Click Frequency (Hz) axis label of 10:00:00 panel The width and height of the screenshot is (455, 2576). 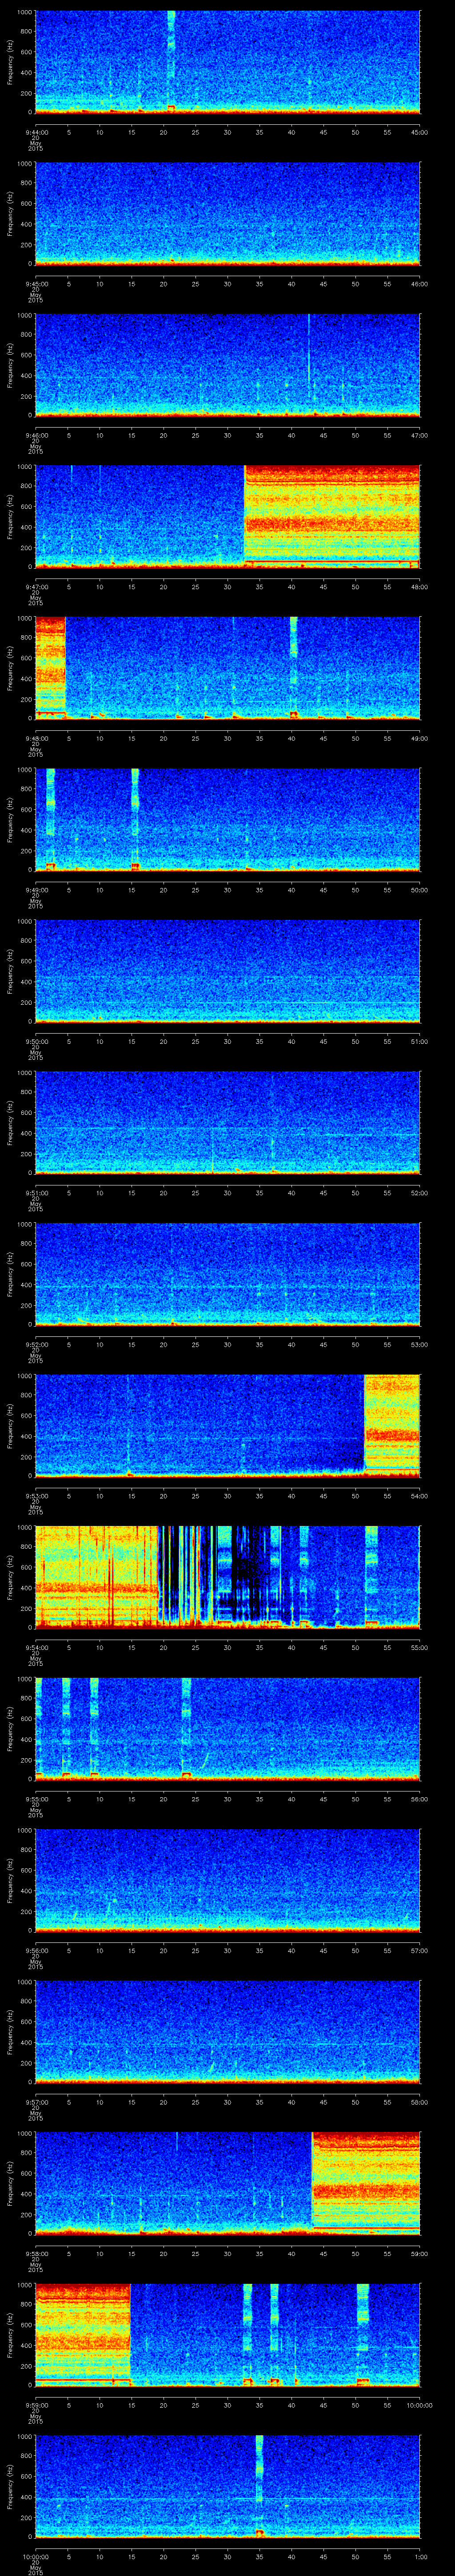coord(10,2485)
